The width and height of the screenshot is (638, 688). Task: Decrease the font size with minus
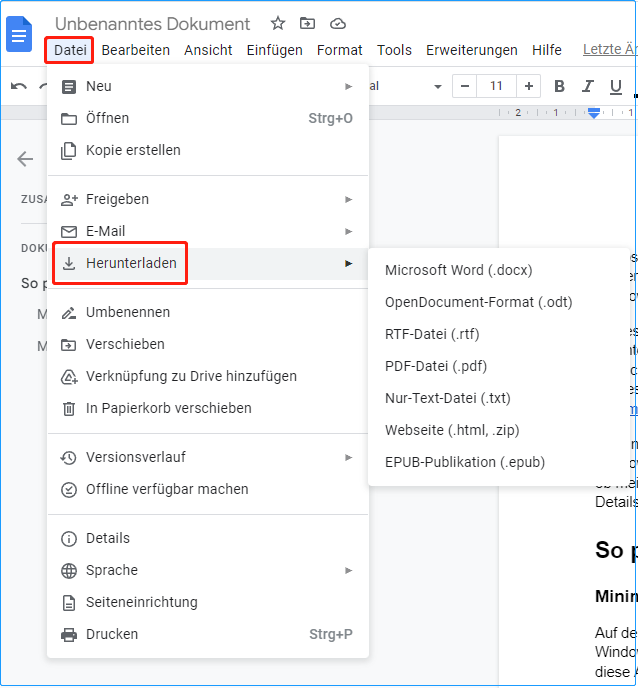coord(463,86)
